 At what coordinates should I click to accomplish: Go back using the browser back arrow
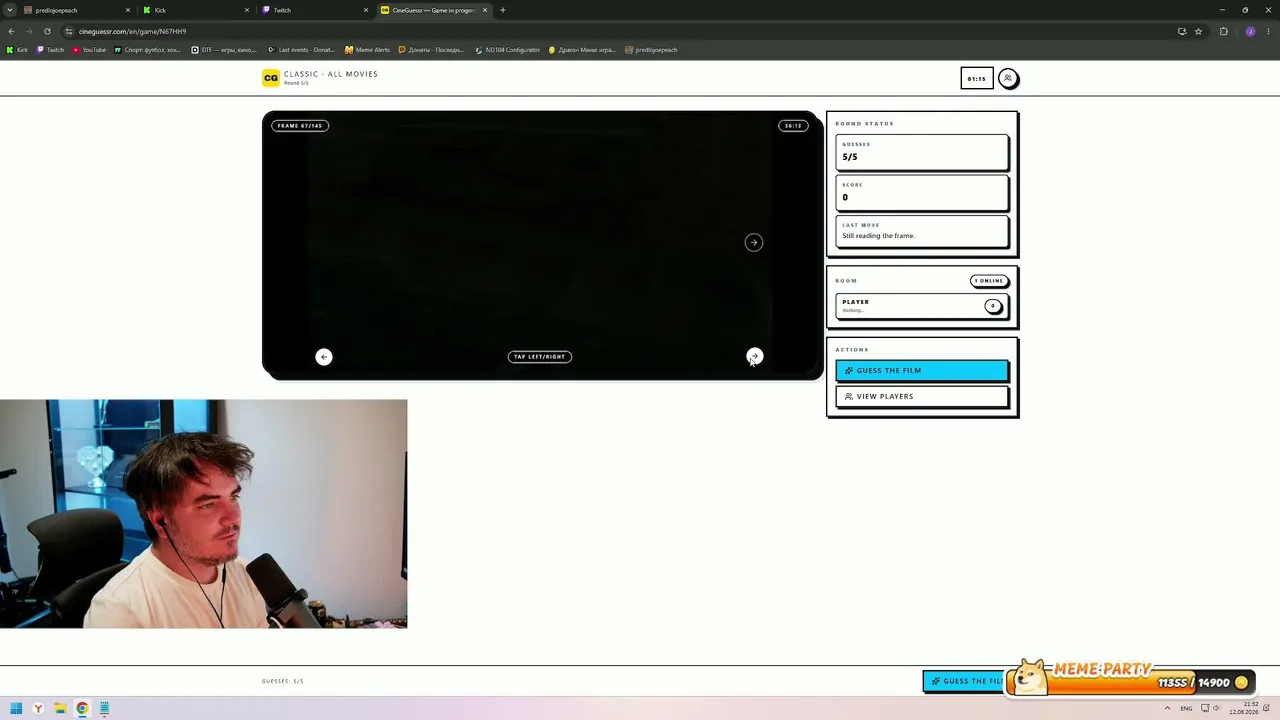pyautogui.click(x=11, y=31)
